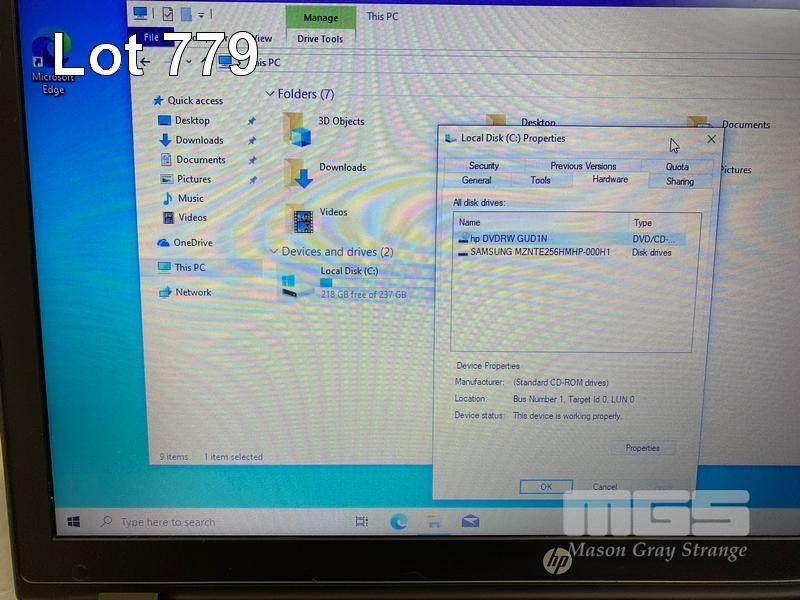
Task: Open Task View on the taskbar
Action: [x=362, y=521]
